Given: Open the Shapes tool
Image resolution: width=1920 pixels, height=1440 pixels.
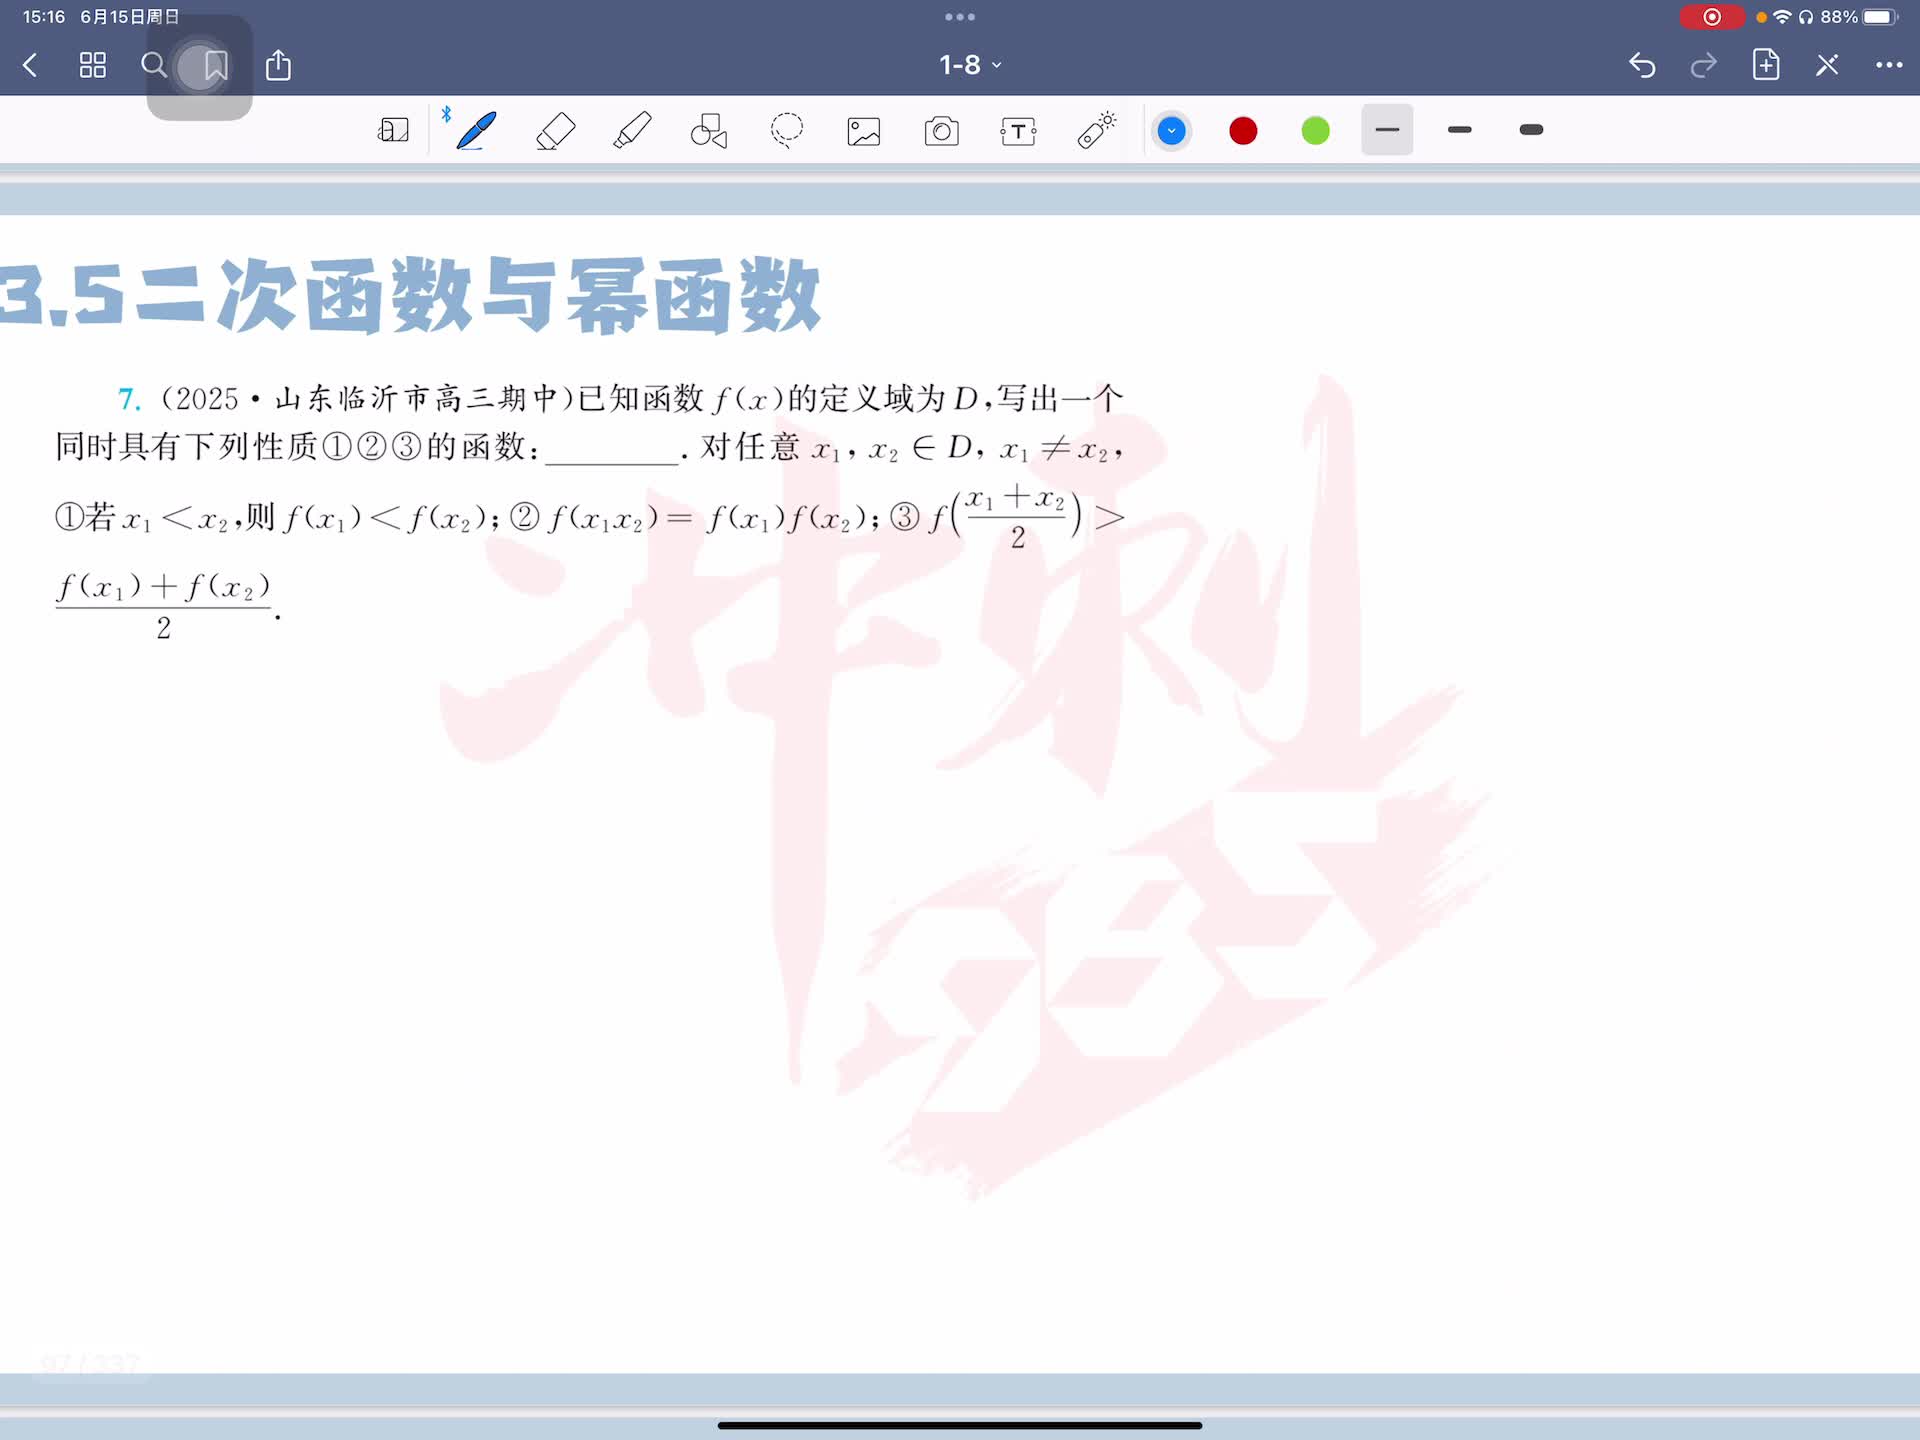Looking at the screenshot, I should [x=709, y=131].
